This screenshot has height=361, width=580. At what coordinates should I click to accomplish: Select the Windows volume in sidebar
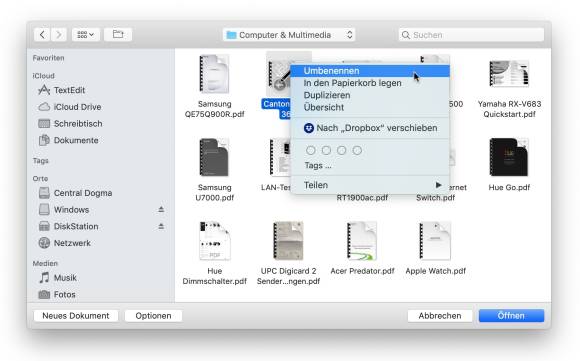64,210
